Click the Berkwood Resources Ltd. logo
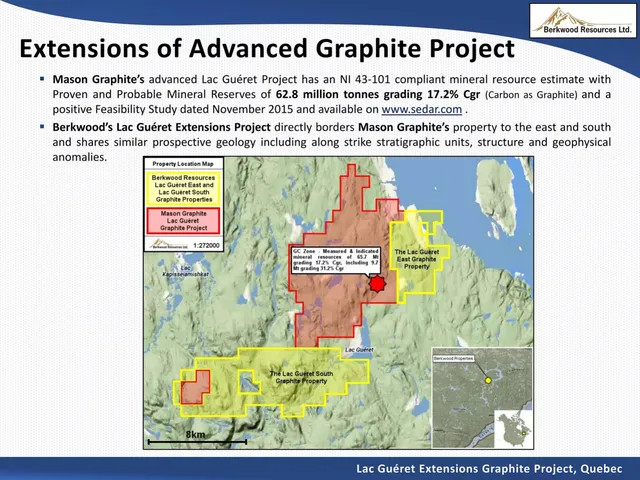 pyautogui.click(x=583, y=21)
